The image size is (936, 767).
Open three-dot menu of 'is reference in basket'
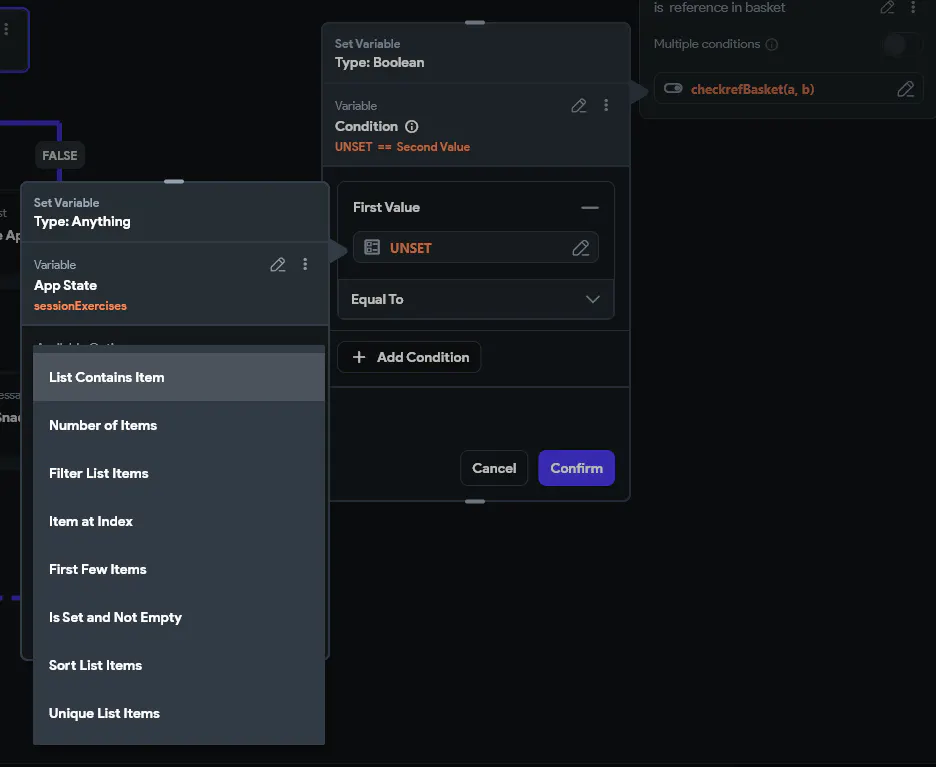(913, 7)
